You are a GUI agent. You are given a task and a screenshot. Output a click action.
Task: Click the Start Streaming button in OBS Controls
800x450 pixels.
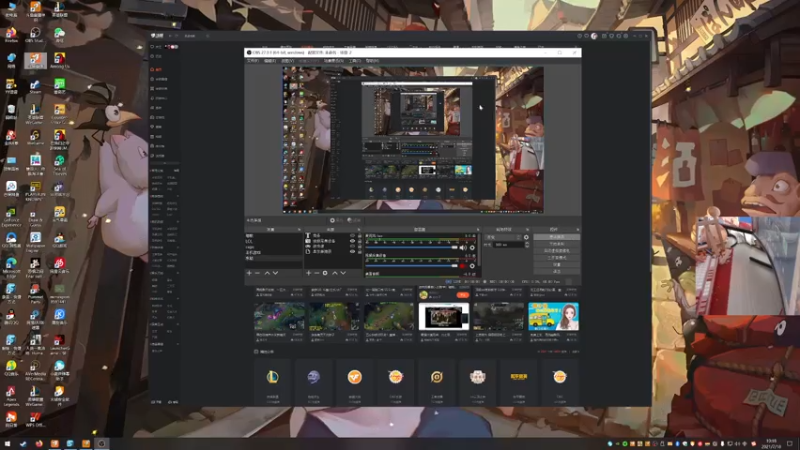pos(556,237)
